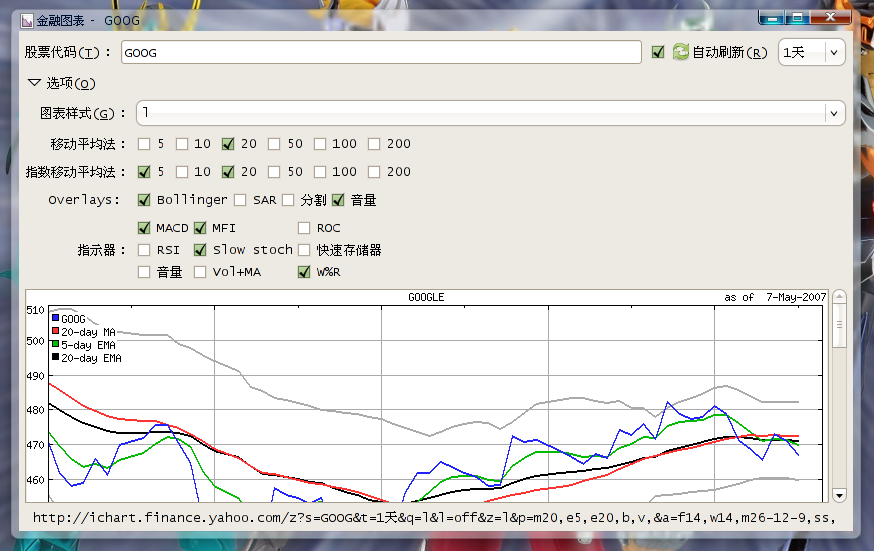The width and height of the screenshot is (874, 551).
Task: Uncheck the Bollinger overlay checkbox
Action: (x=144, y=199)
